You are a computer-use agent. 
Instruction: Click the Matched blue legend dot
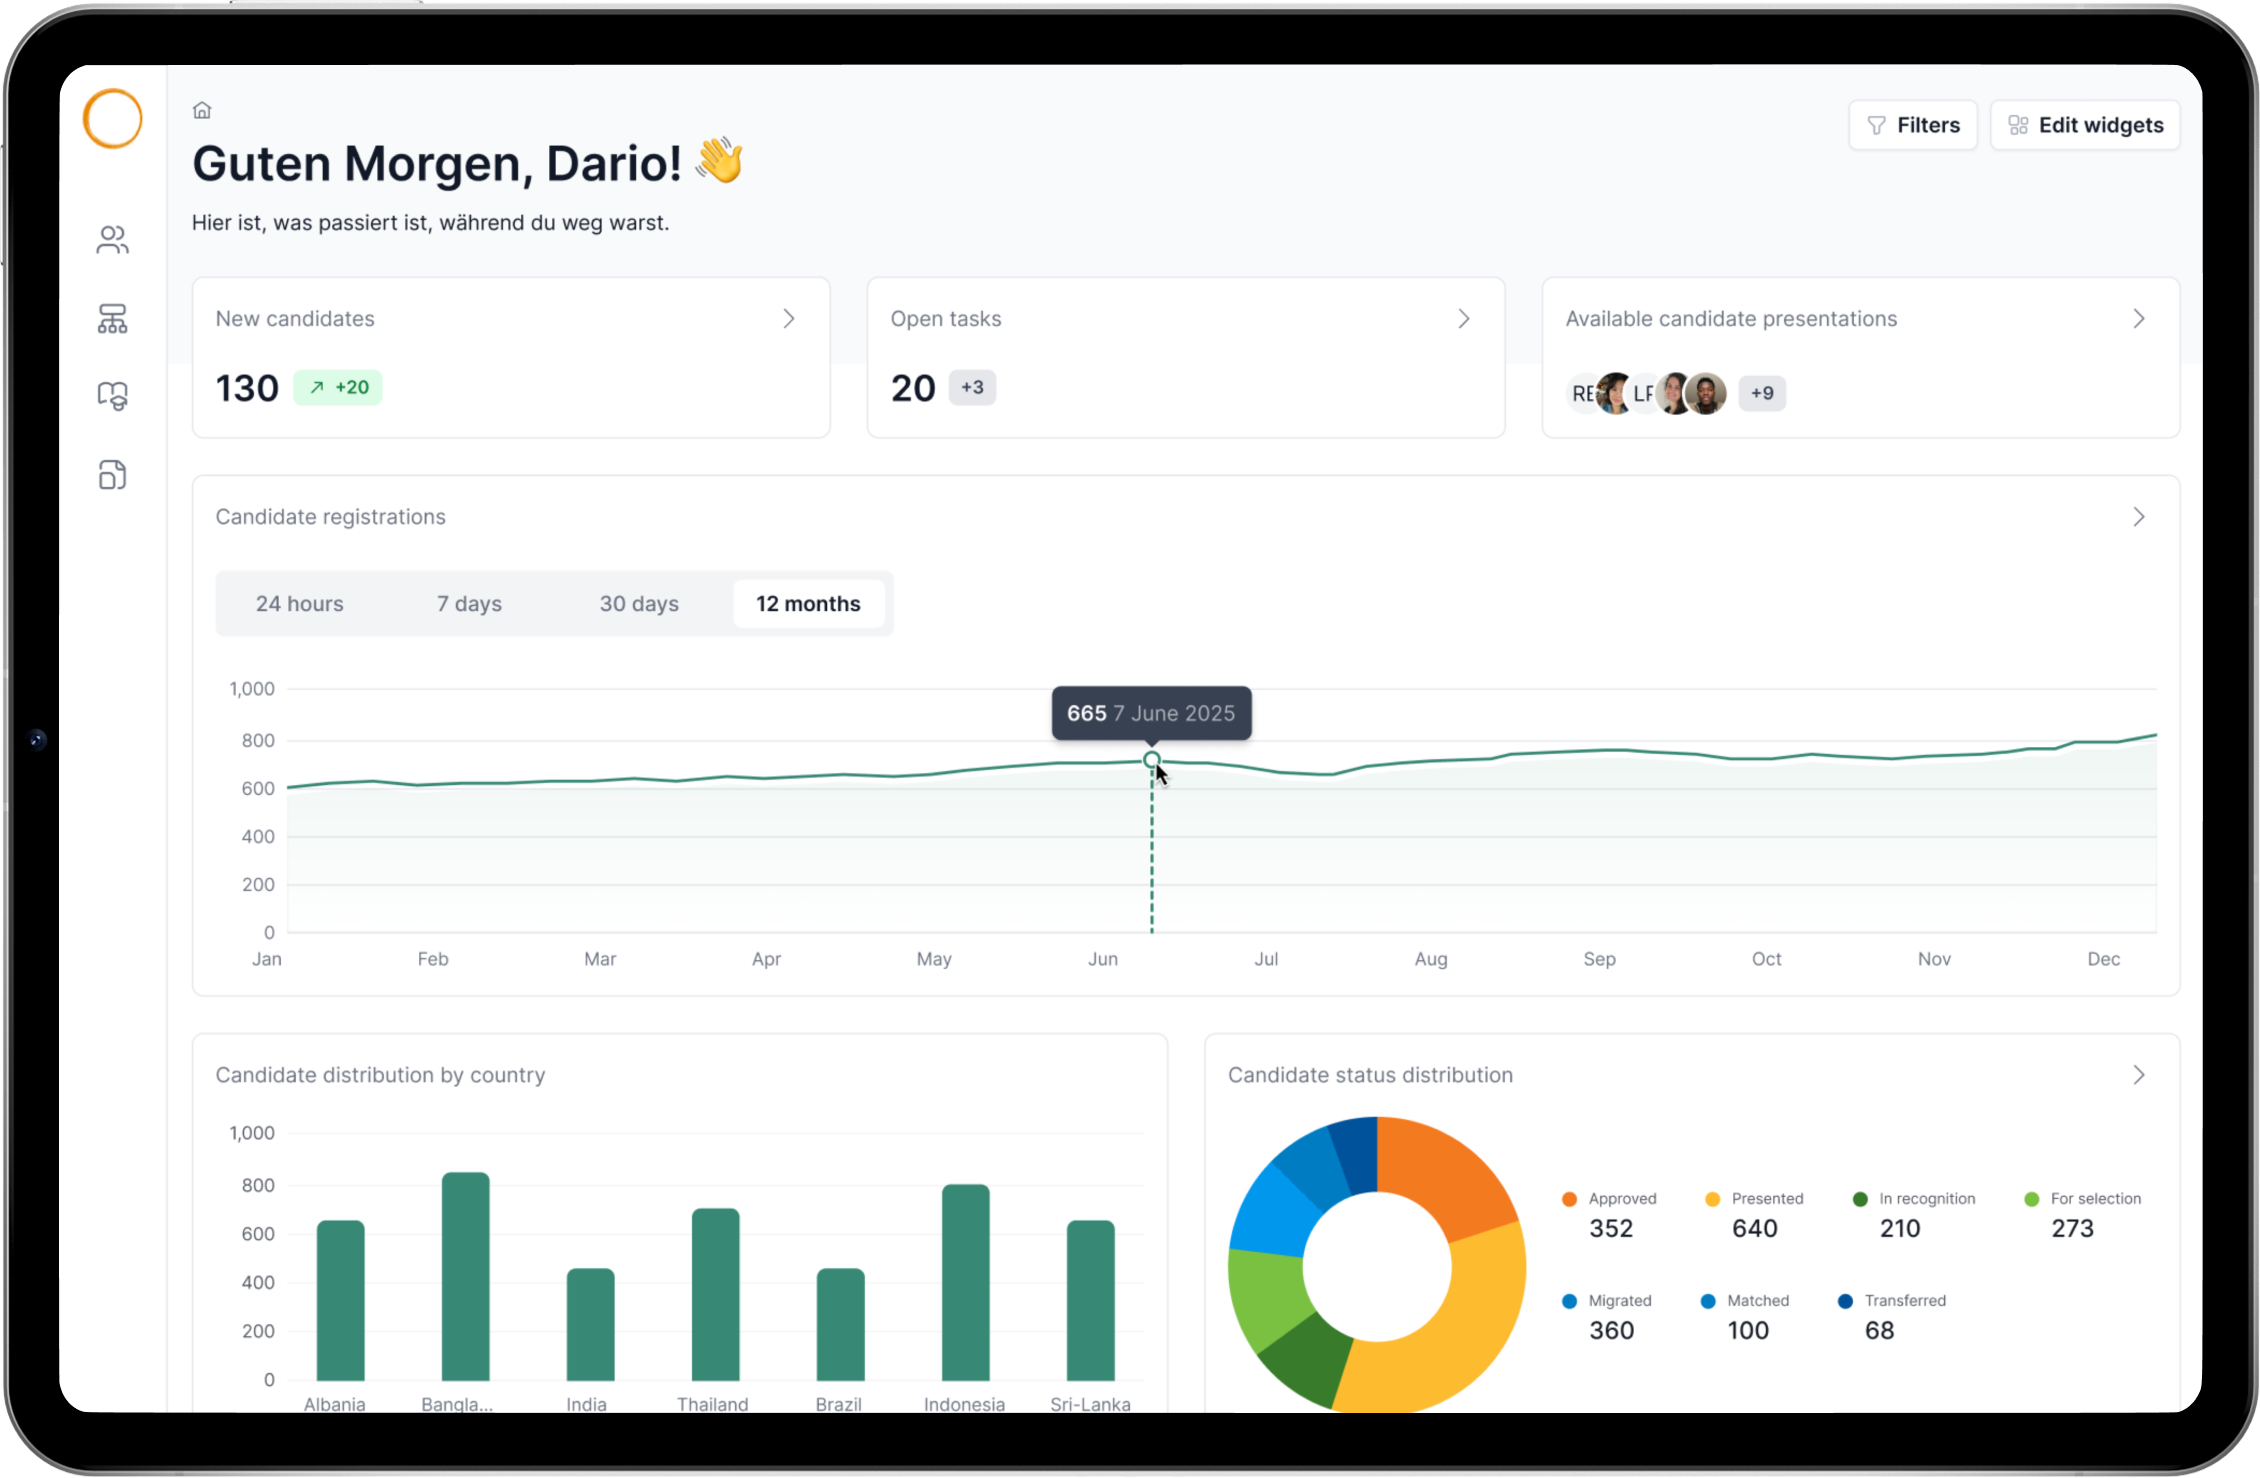click(x=1708, y=1302)
